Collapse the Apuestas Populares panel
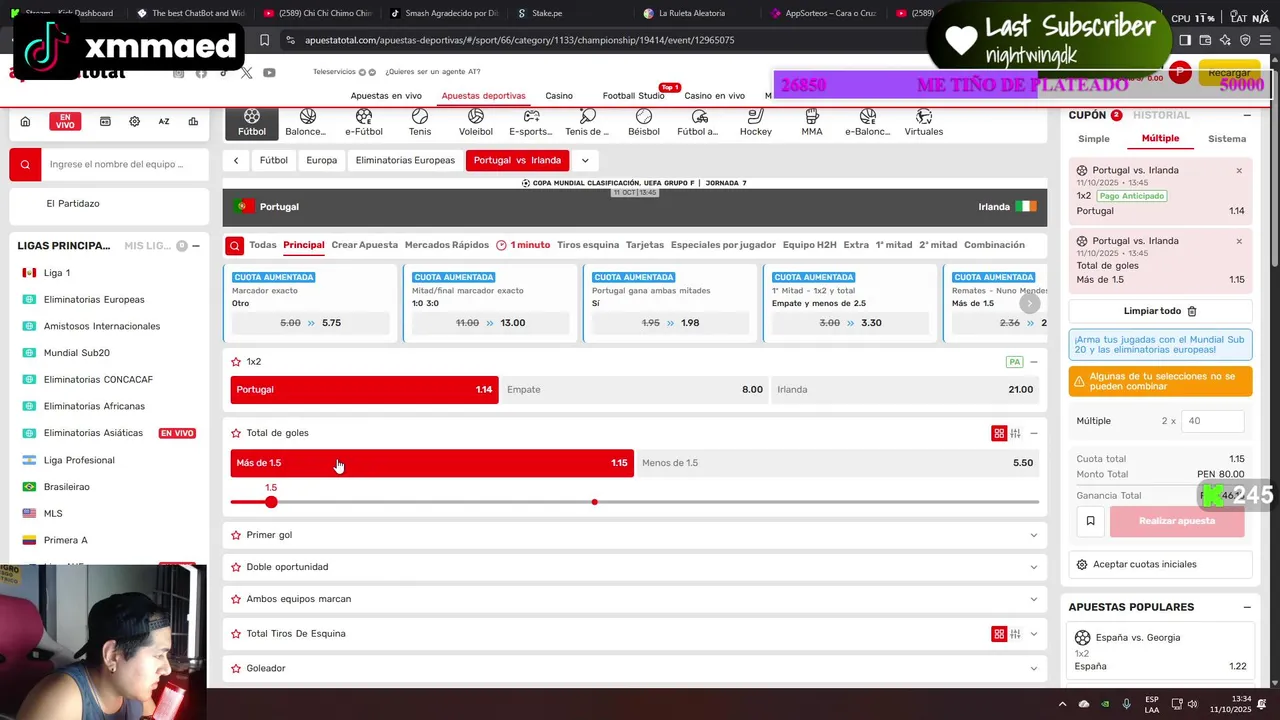The image size is (1280, 720). coord(1247,607)
